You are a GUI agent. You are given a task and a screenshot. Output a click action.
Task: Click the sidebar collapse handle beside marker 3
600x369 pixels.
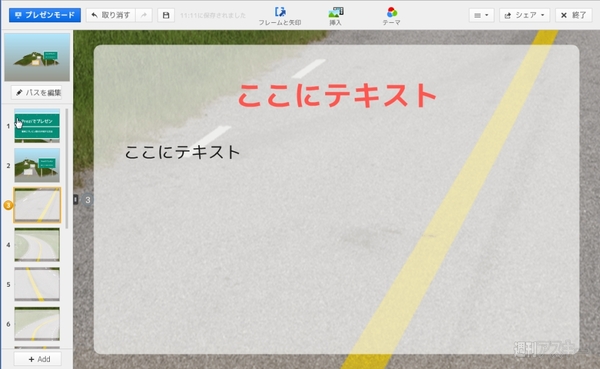tap(76, 199)
